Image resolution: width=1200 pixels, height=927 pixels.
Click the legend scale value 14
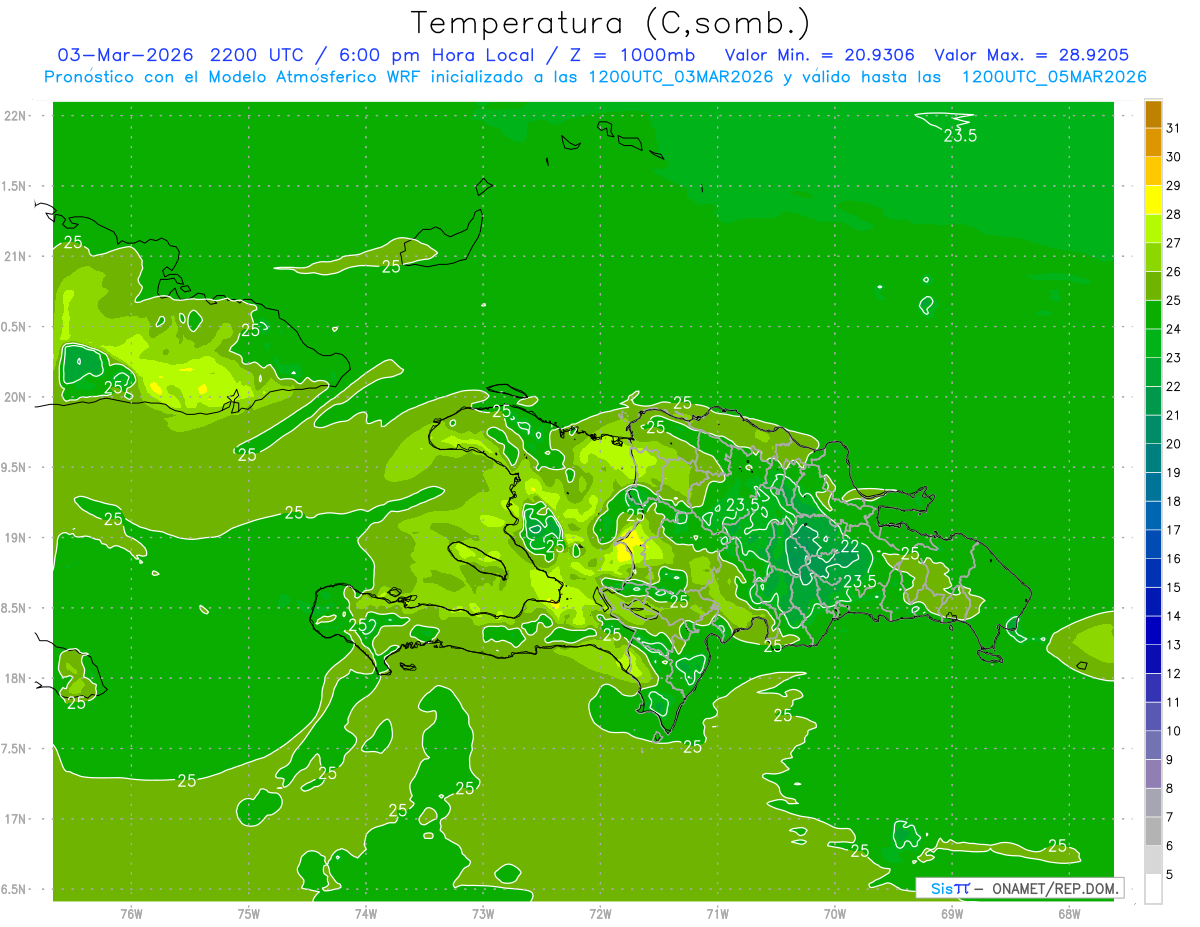tap(1173, 616)
